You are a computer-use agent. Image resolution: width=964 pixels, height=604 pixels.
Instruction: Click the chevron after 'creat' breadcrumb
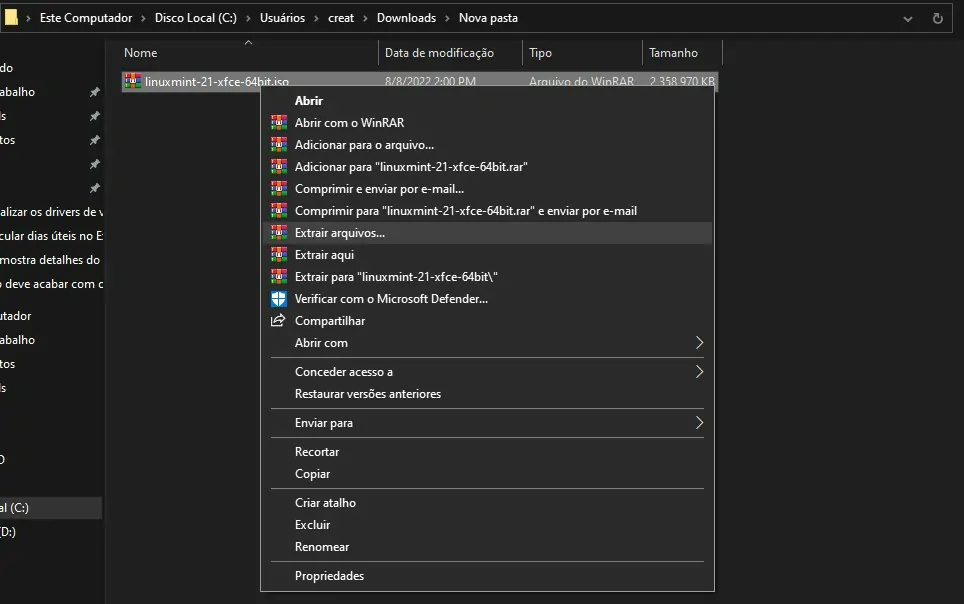coord(365,18)
